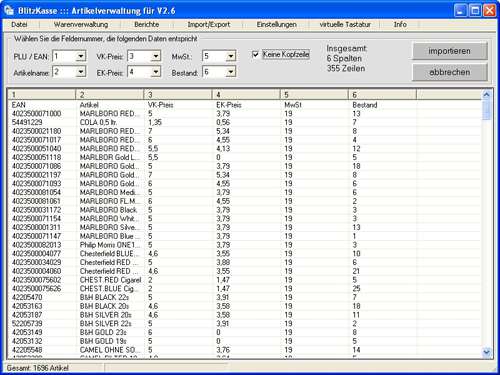Click 'CHEST.RED Cigarel' article cell
The height and width of the screenshot is (375, 500).
110,280
